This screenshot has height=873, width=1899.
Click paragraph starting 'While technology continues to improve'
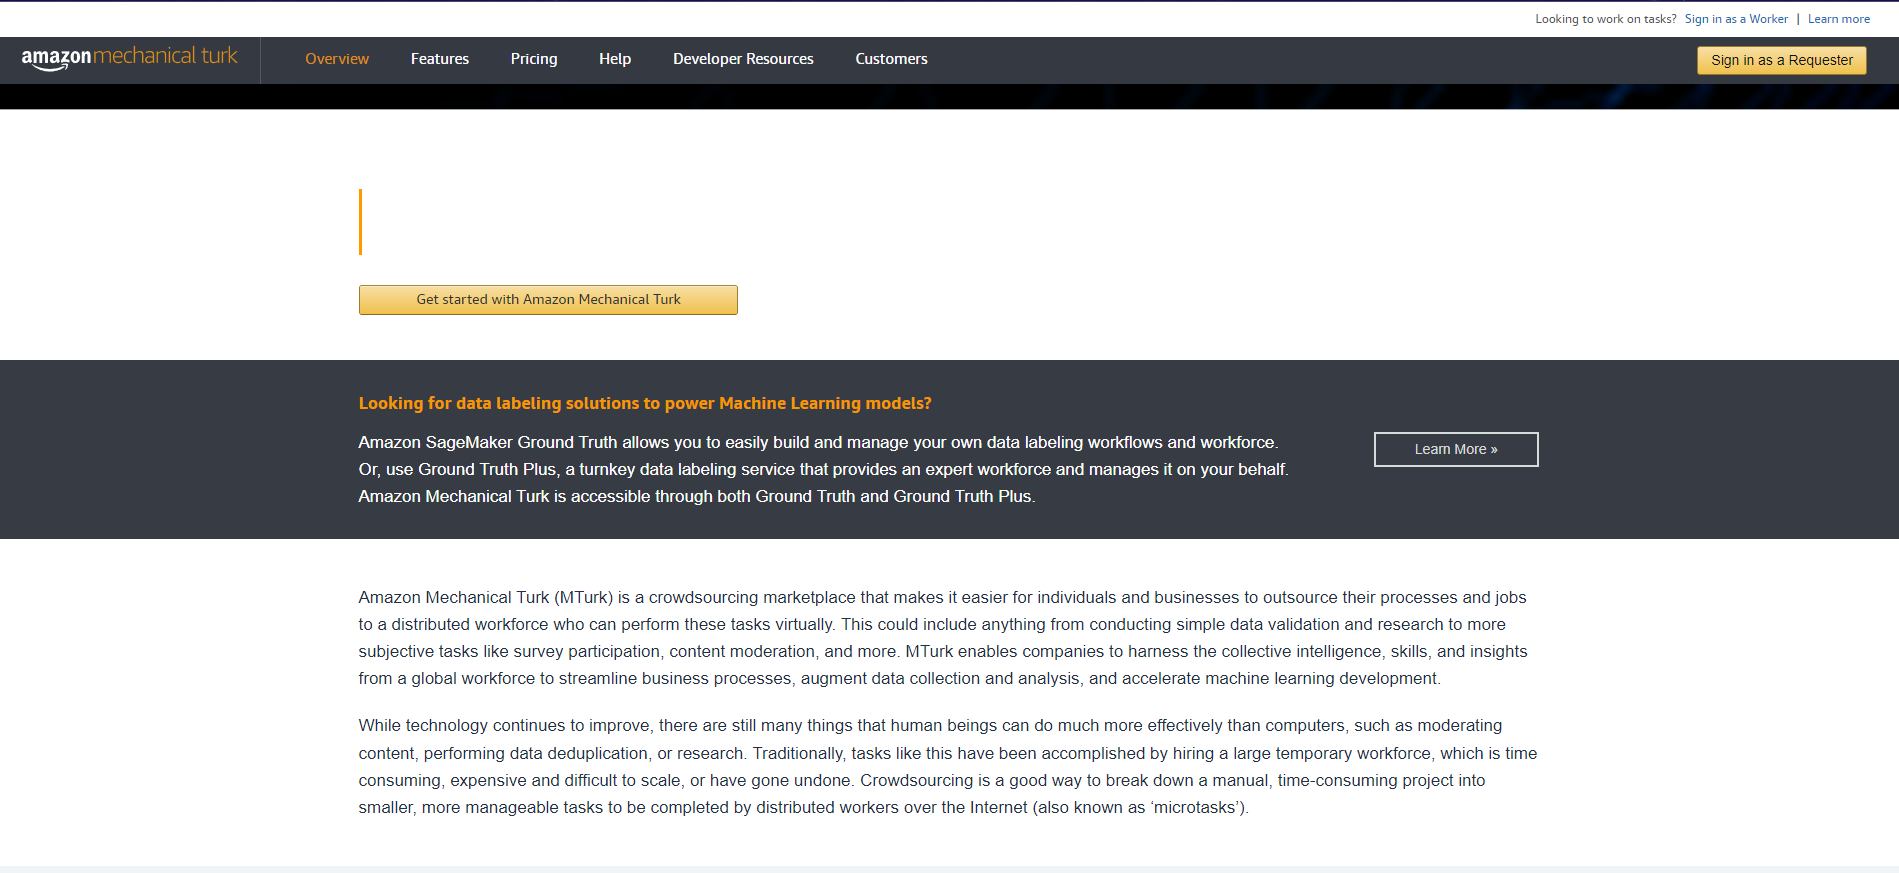[x=948, y=766]
